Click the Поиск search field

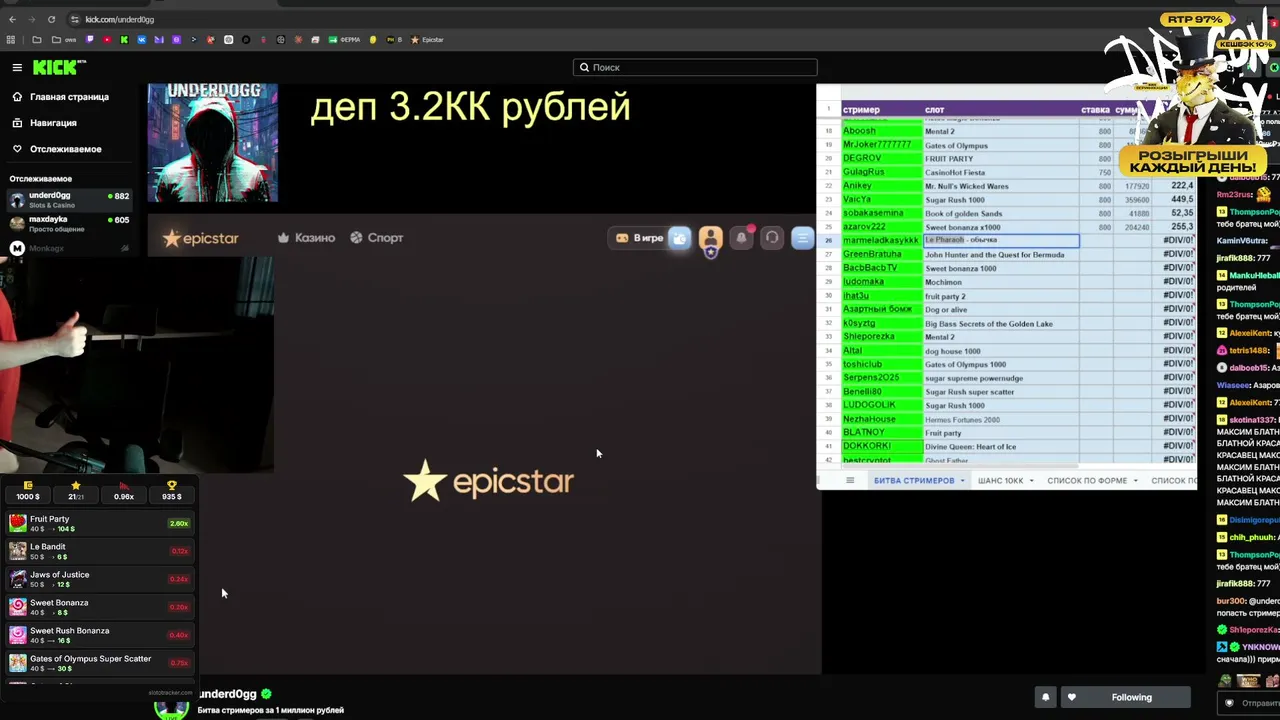click(x=695, y=67)
